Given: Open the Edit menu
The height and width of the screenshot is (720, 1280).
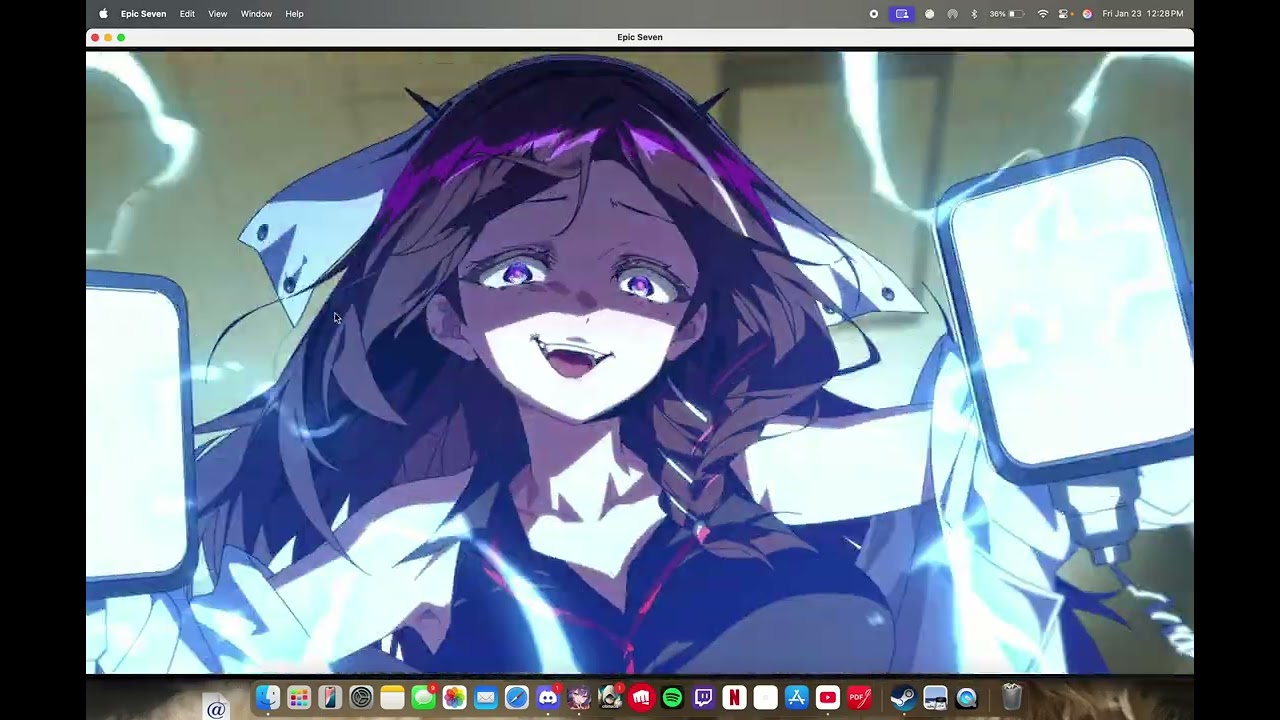Looking at the screenshot, I should click(x=187, y=14).
